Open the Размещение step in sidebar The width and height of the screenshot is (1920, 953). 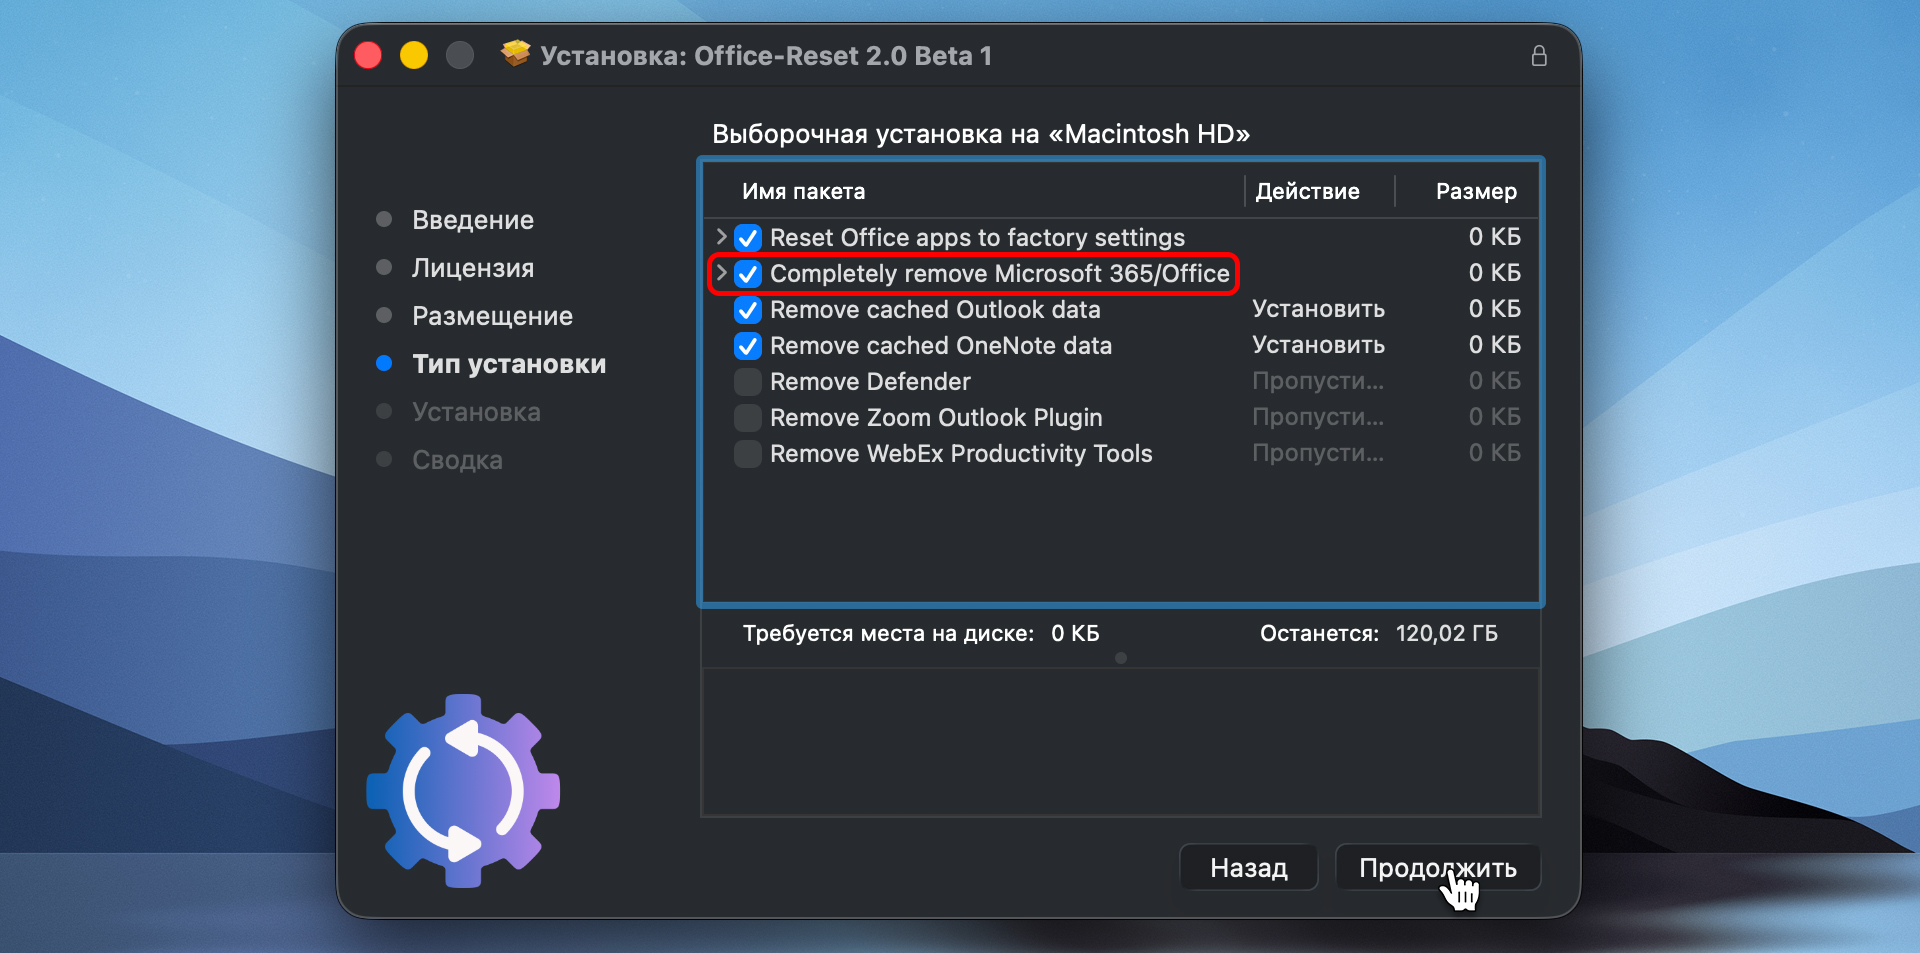492,316
